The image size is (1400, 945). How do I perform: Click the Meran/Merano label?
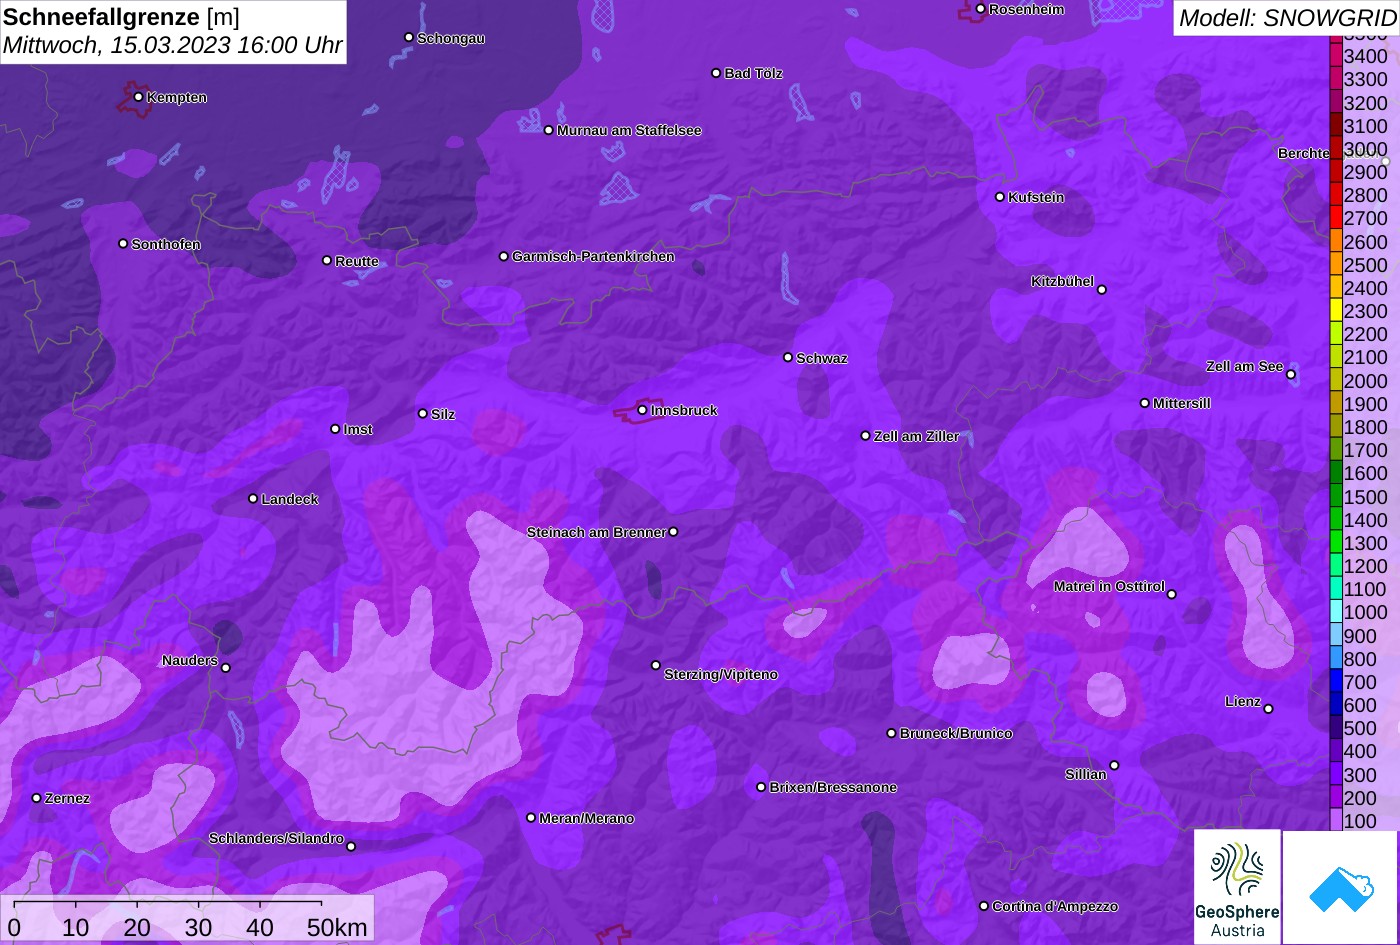(587, 818)
